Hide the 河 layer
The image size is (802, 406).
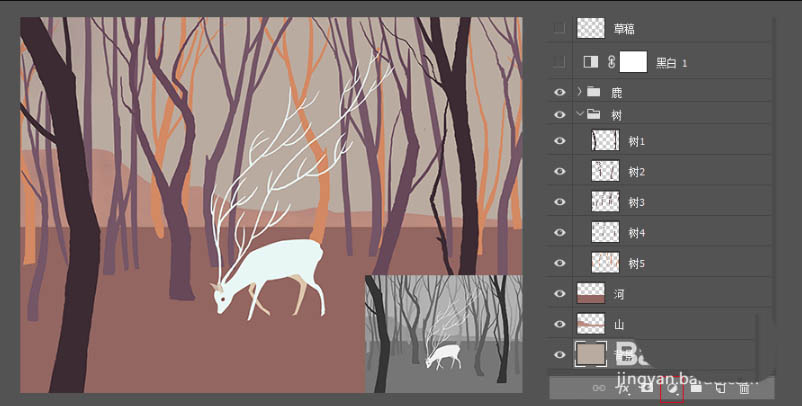pyautogui.click(x=560, y=294)
